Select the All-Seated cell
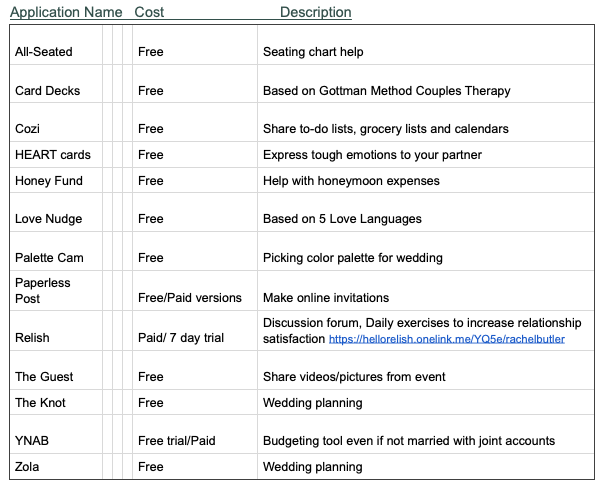Image resolution: width=605 pixels, height=490 pixels. coord(56,45)
